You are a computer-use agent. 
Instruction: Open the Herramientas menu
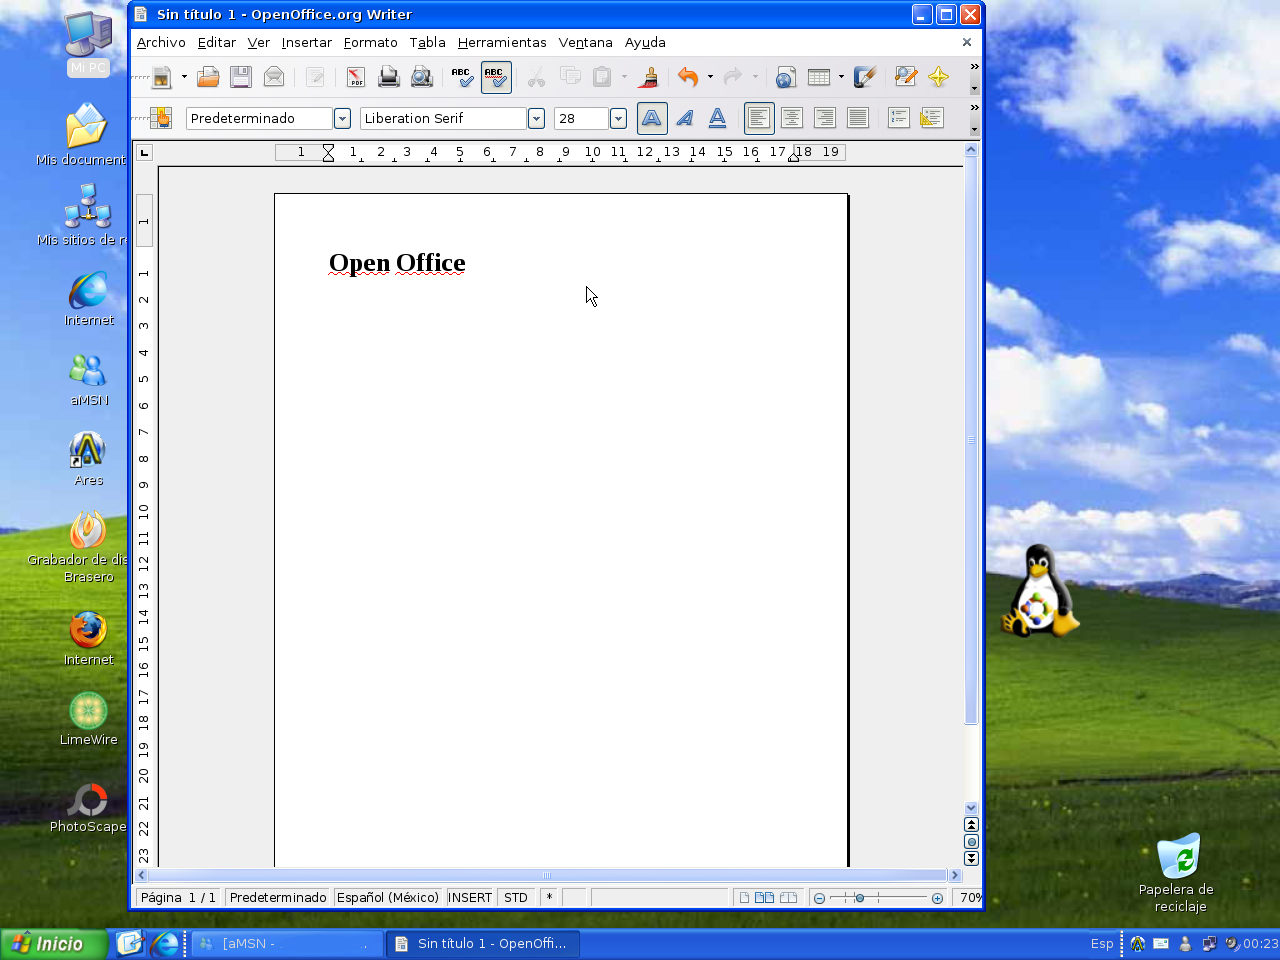[x=502, y=42]
